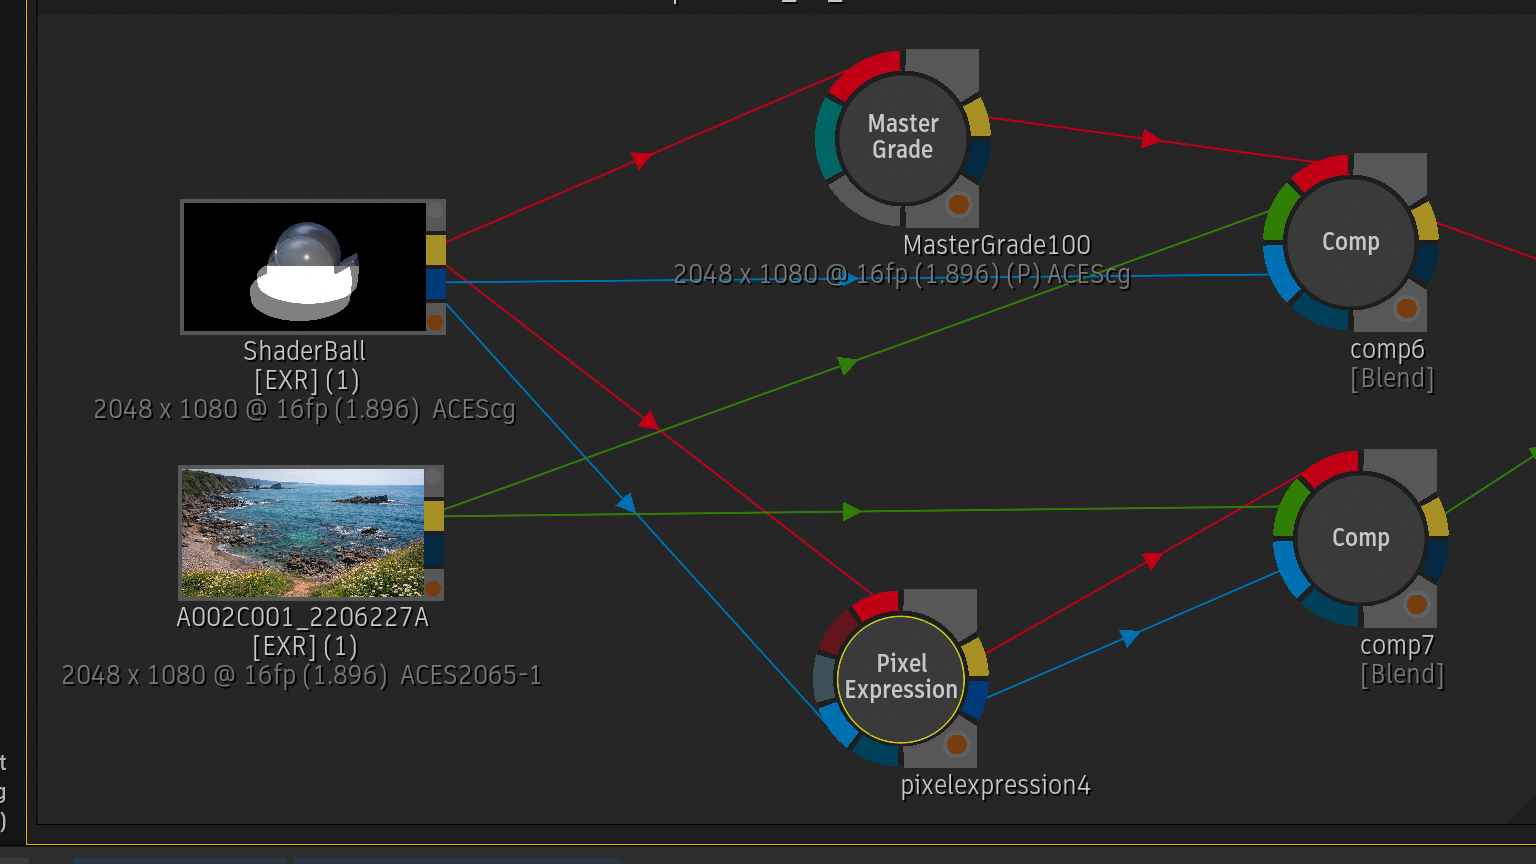This screenshot has height=864, width=1536.
Task: Click the red front input on comp7
Action: [x=1330, y=468]
